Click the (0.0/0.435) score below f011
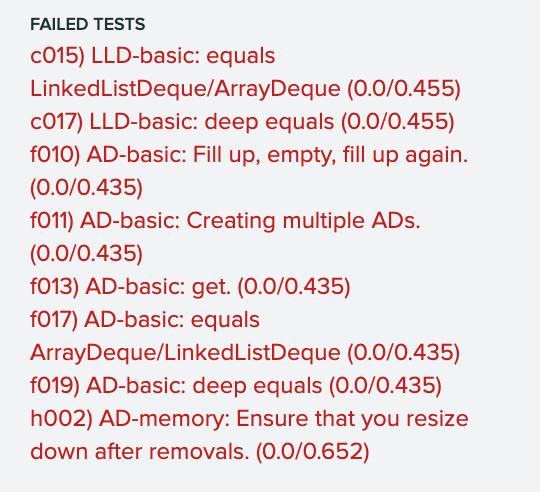Screen dimensions: 540x492 (x=86, y=254)
